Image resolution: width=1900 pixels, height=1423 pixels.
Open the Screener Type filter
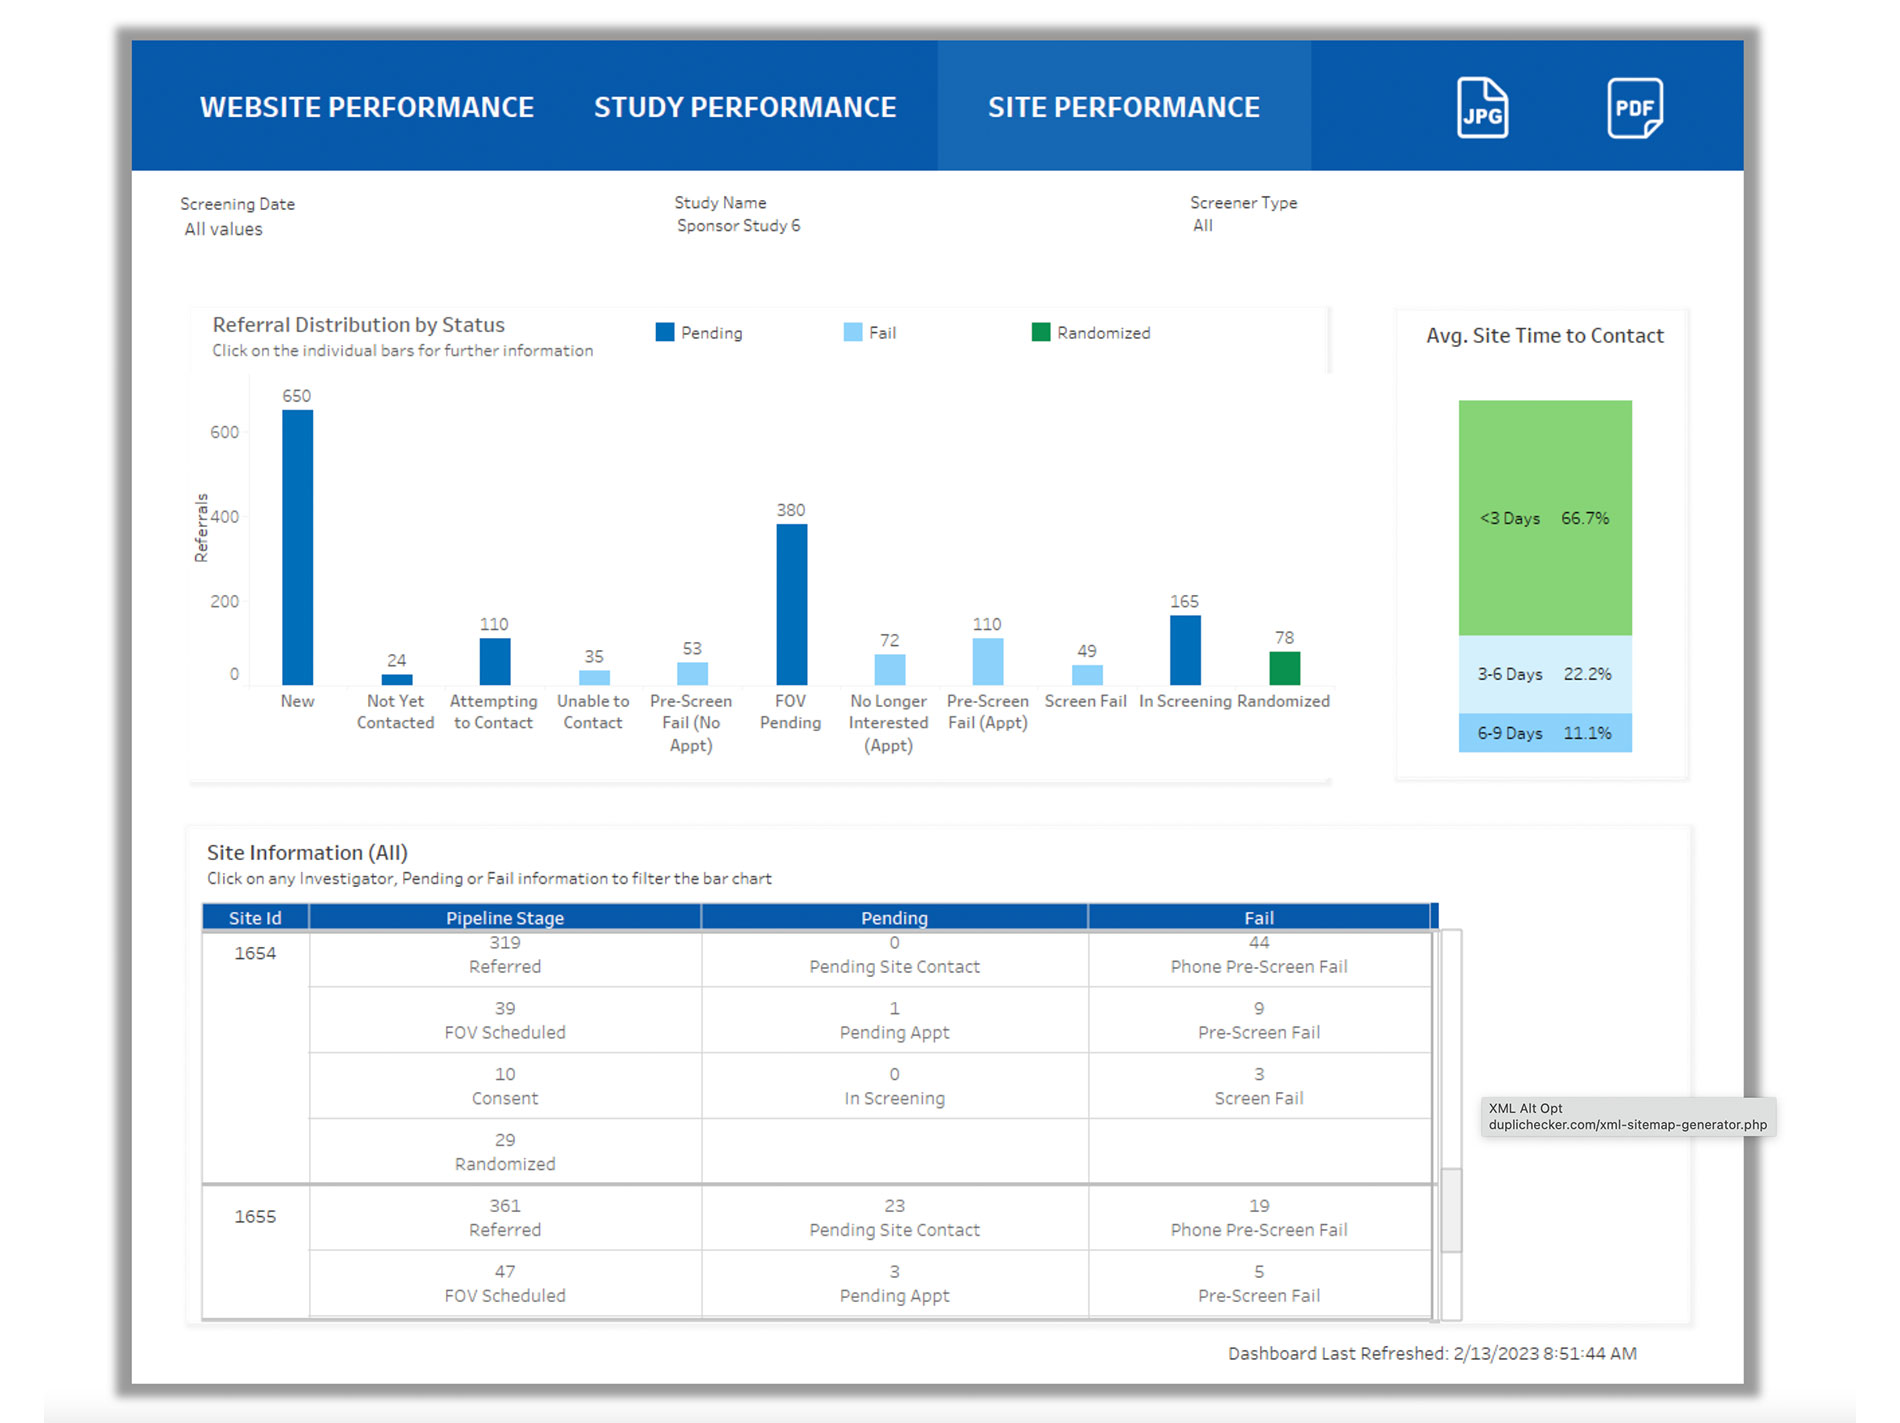[1203, 226]
